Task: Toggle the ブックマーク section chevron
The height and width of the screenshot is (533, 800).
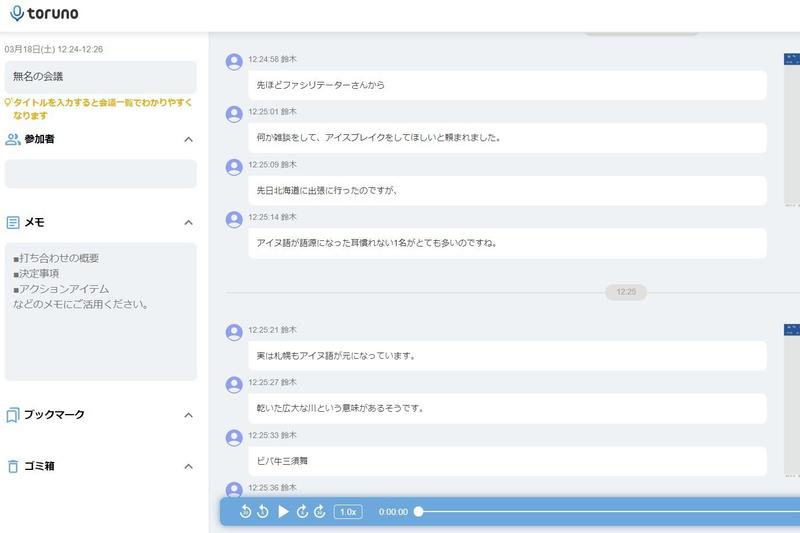Action: pos(188,415)
